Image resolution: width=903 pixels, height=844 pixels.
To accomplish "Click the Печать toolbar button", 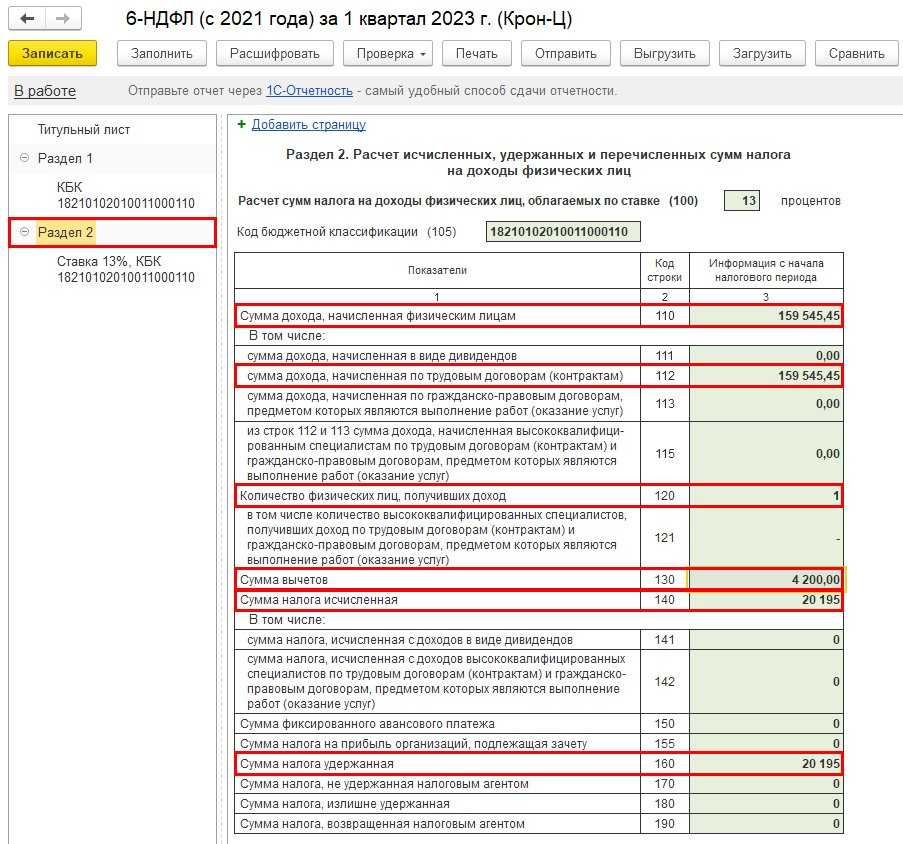I will point(476,53).
